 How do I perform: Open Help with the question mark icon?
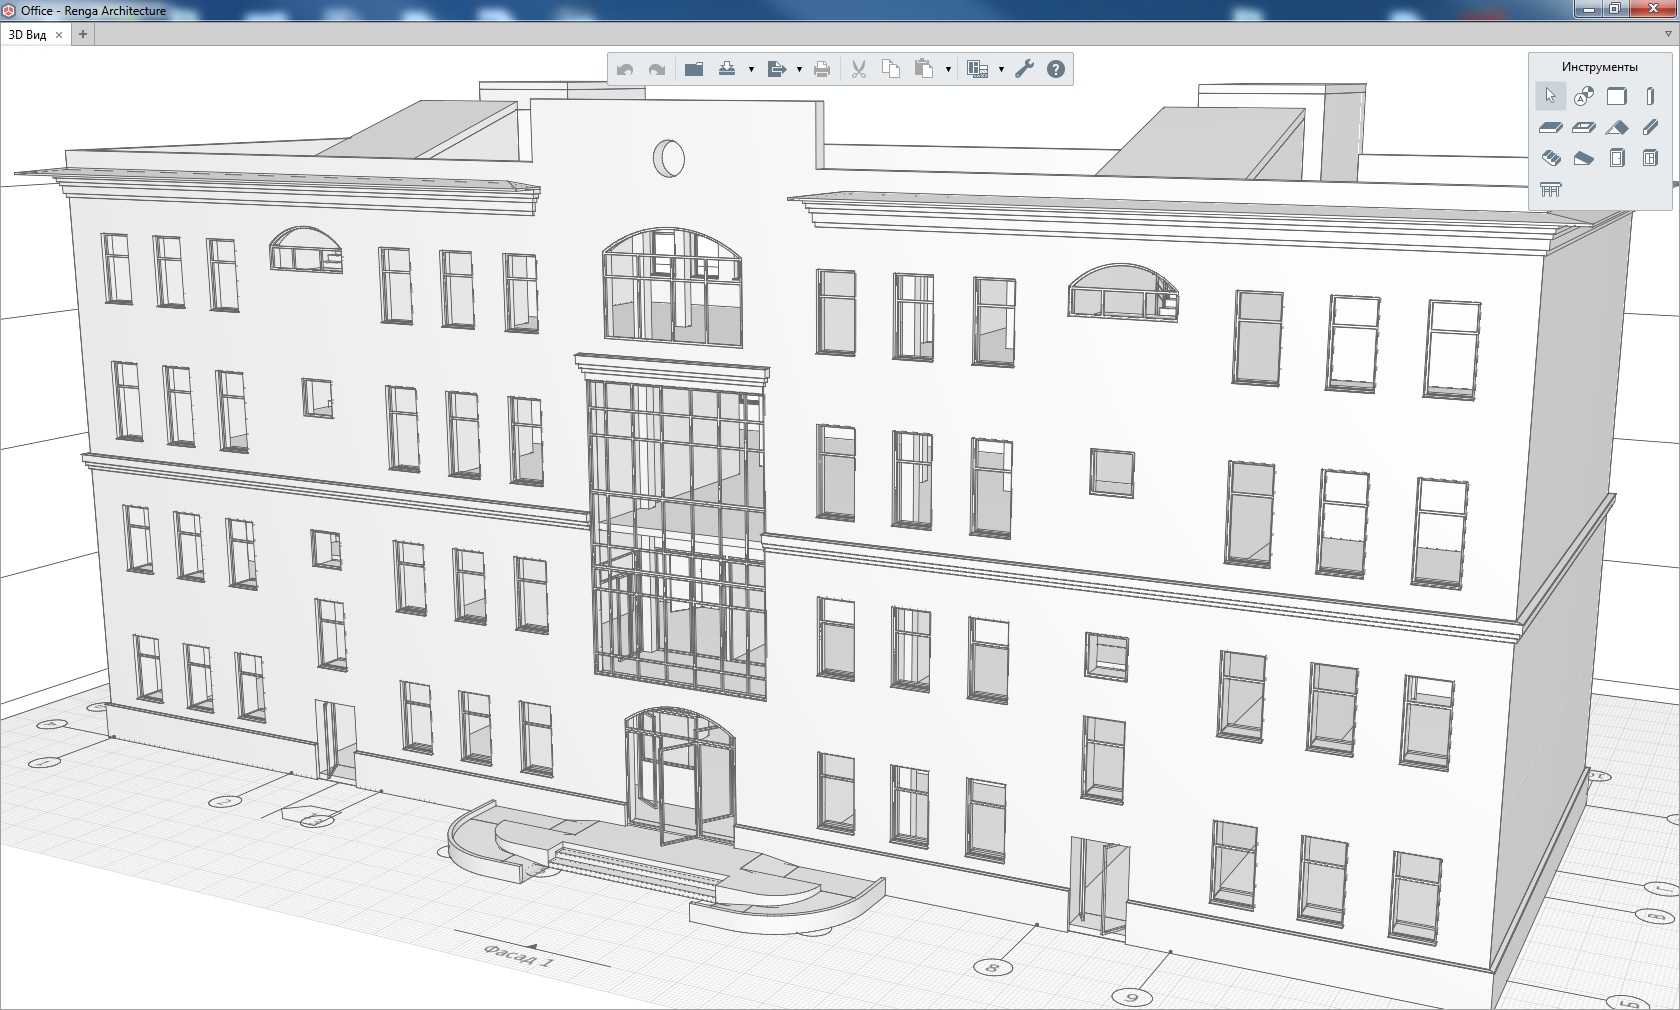coord(1056,69)
